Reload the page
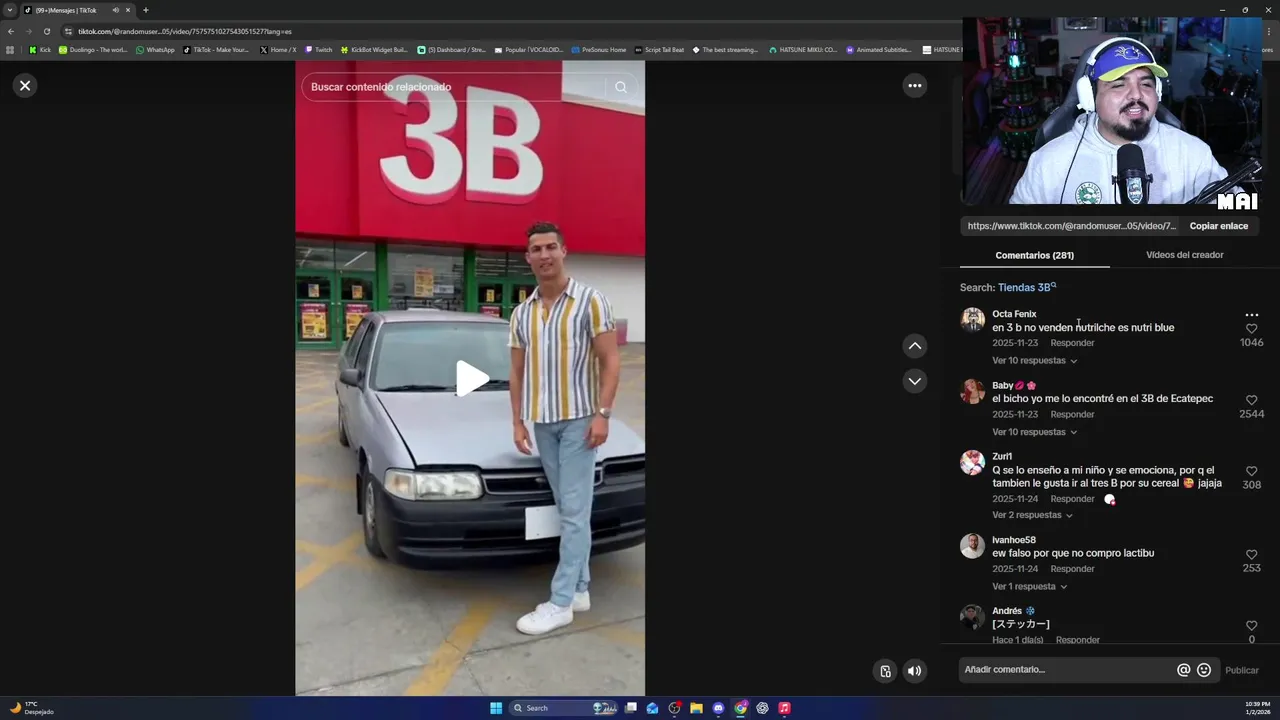Screen dimensions: 1280x720 [46, 31]
